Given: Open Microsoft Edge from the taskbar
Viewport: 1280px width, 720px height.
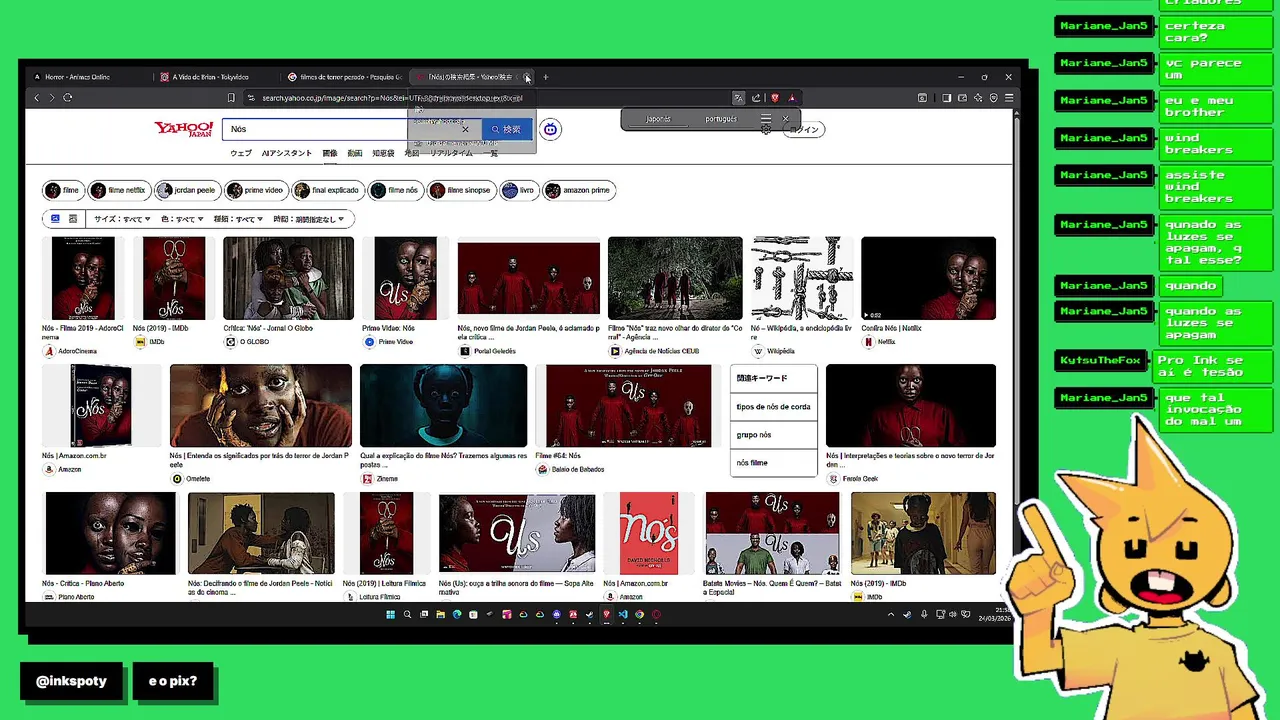Looking at the screenshot, I should pyautogui.click(x=457, y=615).
